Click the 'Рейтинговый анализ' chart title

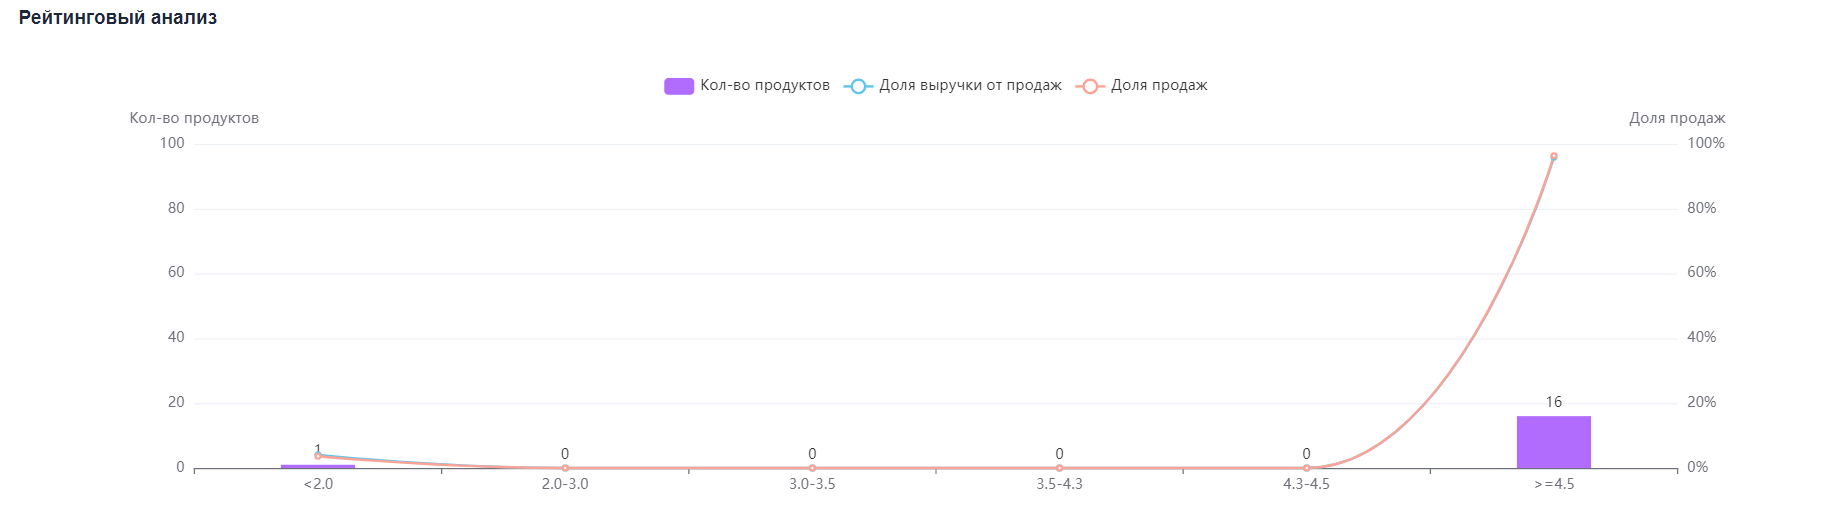pos(118,18)
